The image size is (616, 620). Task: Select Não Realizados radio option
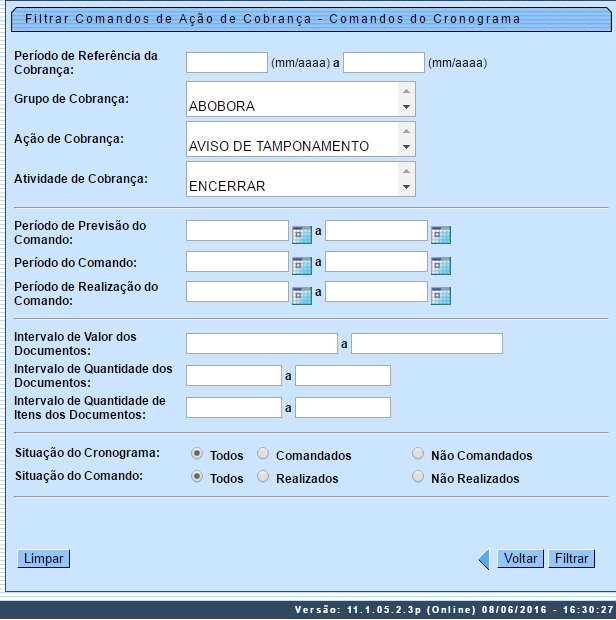(x=418, y=477)
